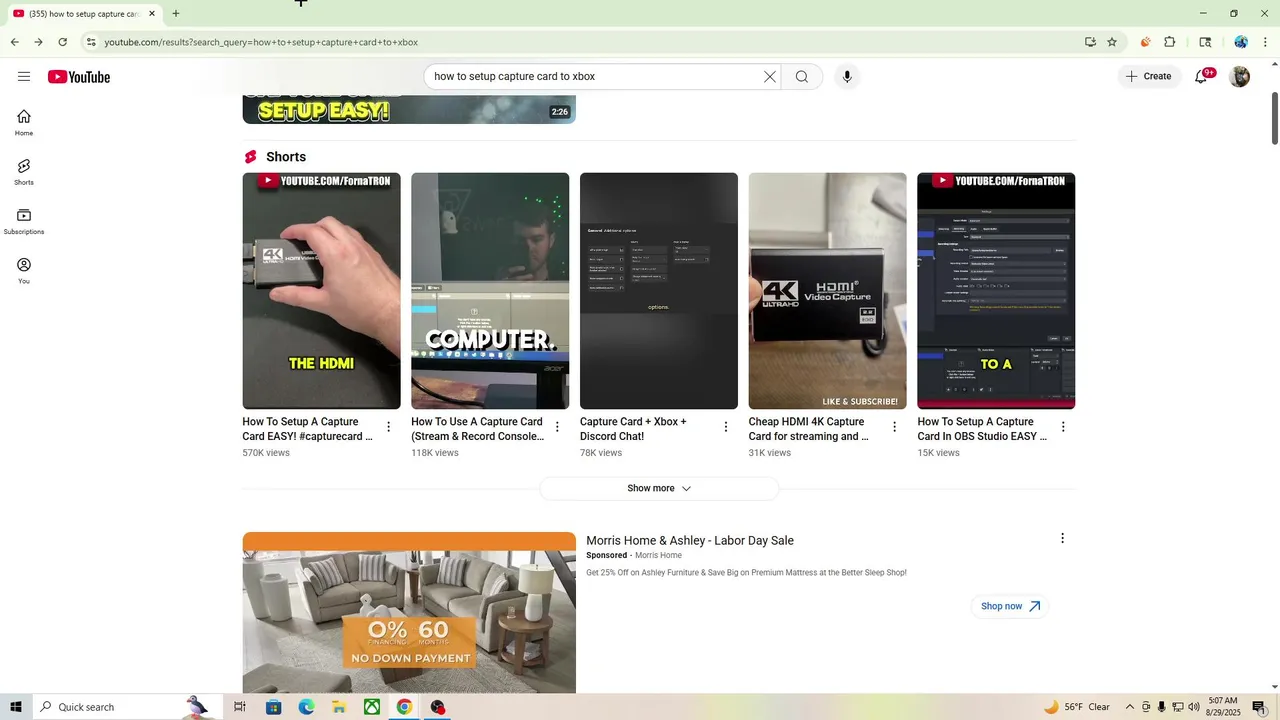The width and height of the screenshot is (1280, 720).
Task: Open the taskbar clock showing 5:07 AM
Action: click(x=1223, y=707)
